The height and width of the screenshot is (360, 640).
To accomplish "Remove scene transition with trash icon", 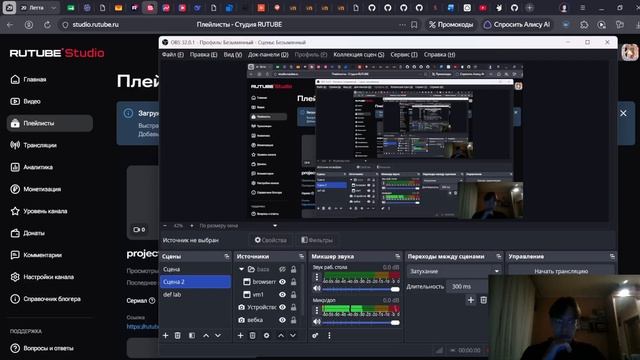I will click(x=484, y=300).
